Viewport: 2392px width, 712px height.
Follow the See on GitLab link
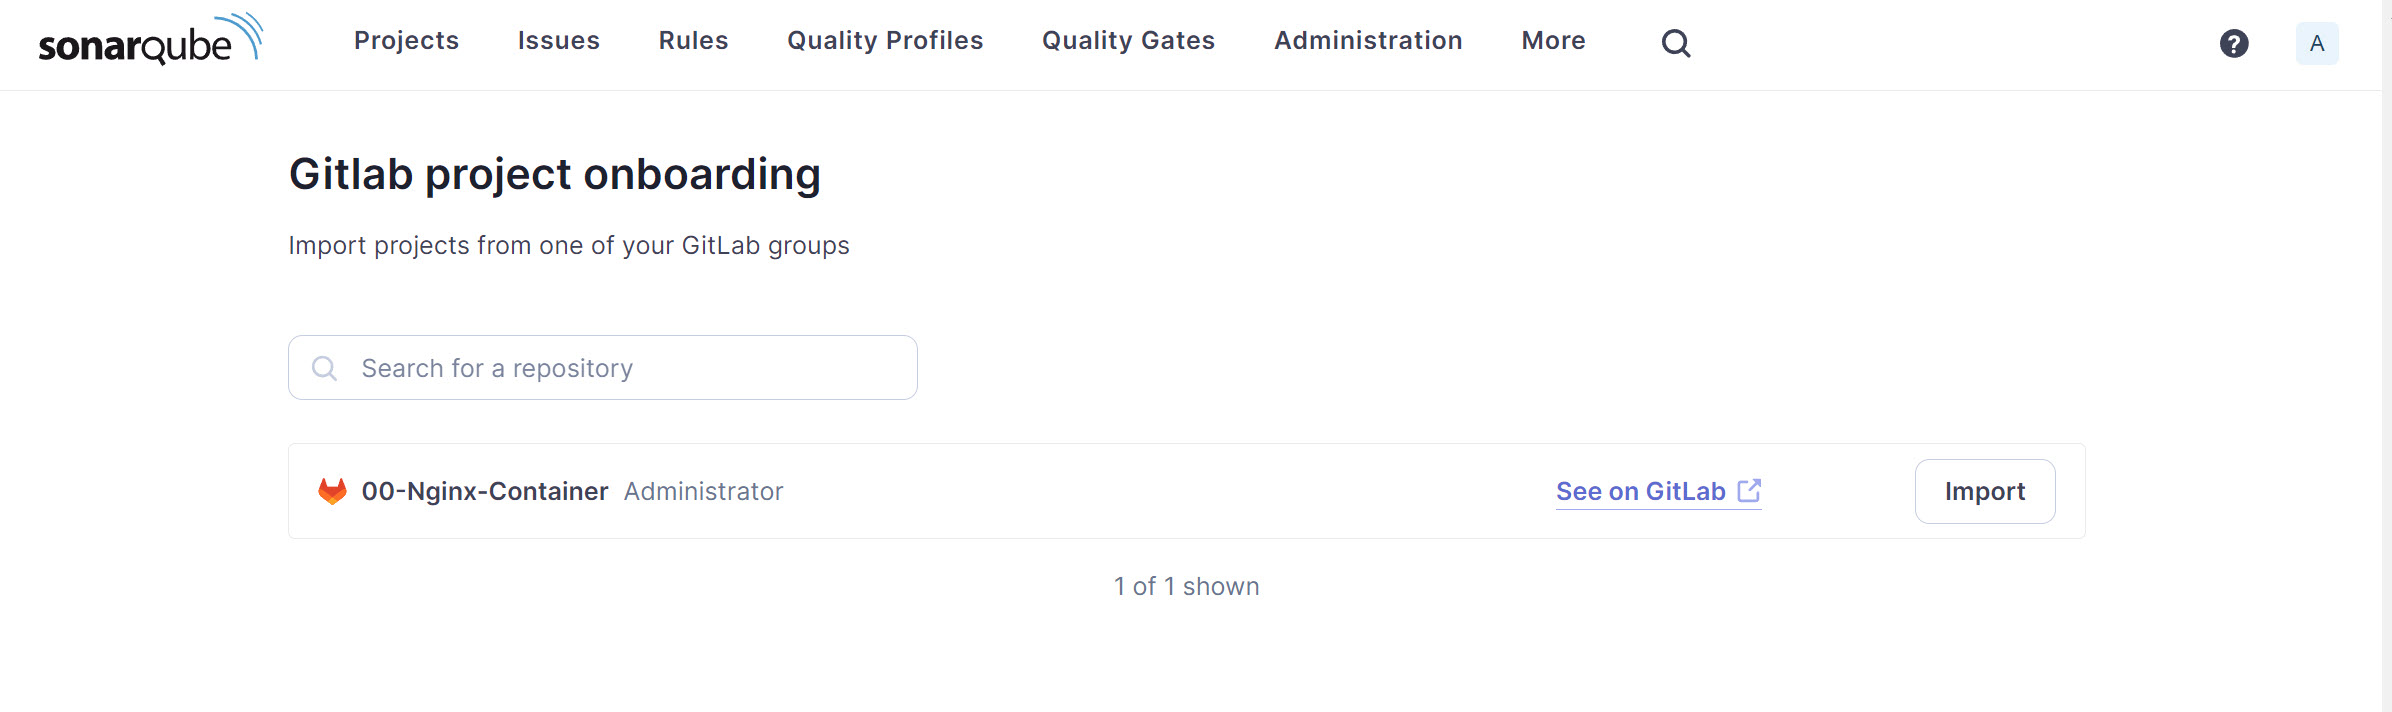(x=1640, y=491)
